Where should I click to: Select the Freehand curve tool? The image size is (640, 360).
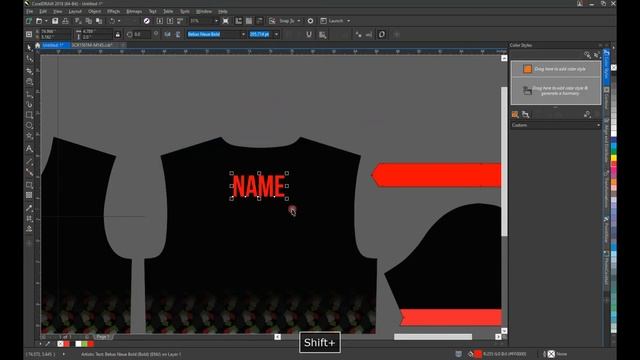(29, 94)
